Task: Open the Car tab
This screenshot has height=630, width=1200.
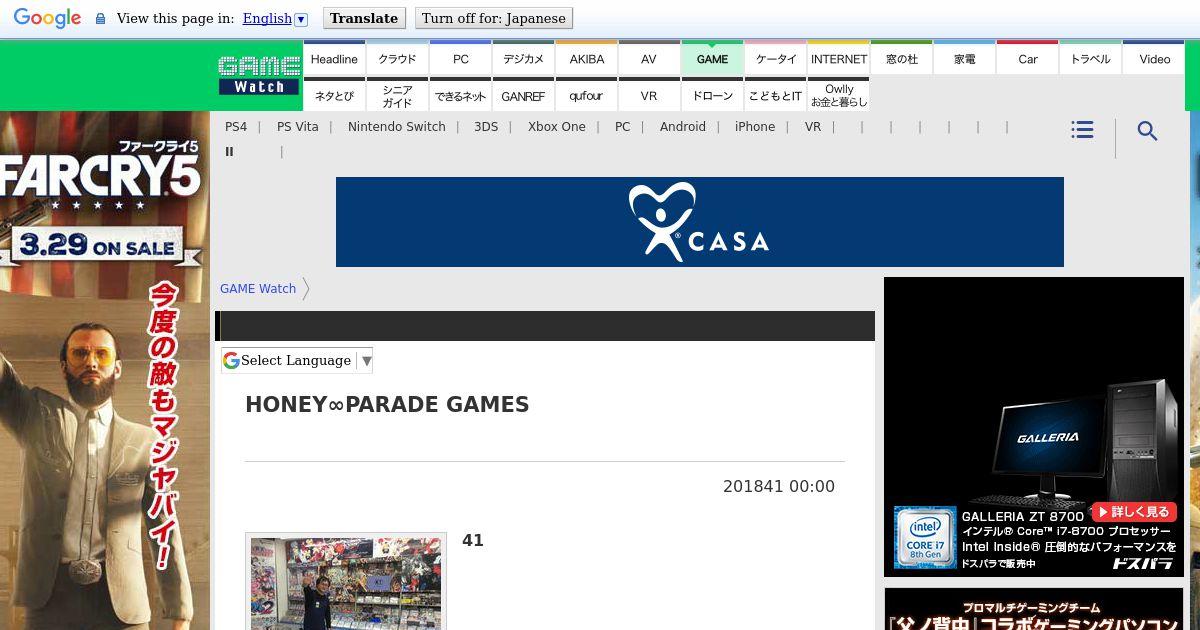Action: (x=1027, y=59)
